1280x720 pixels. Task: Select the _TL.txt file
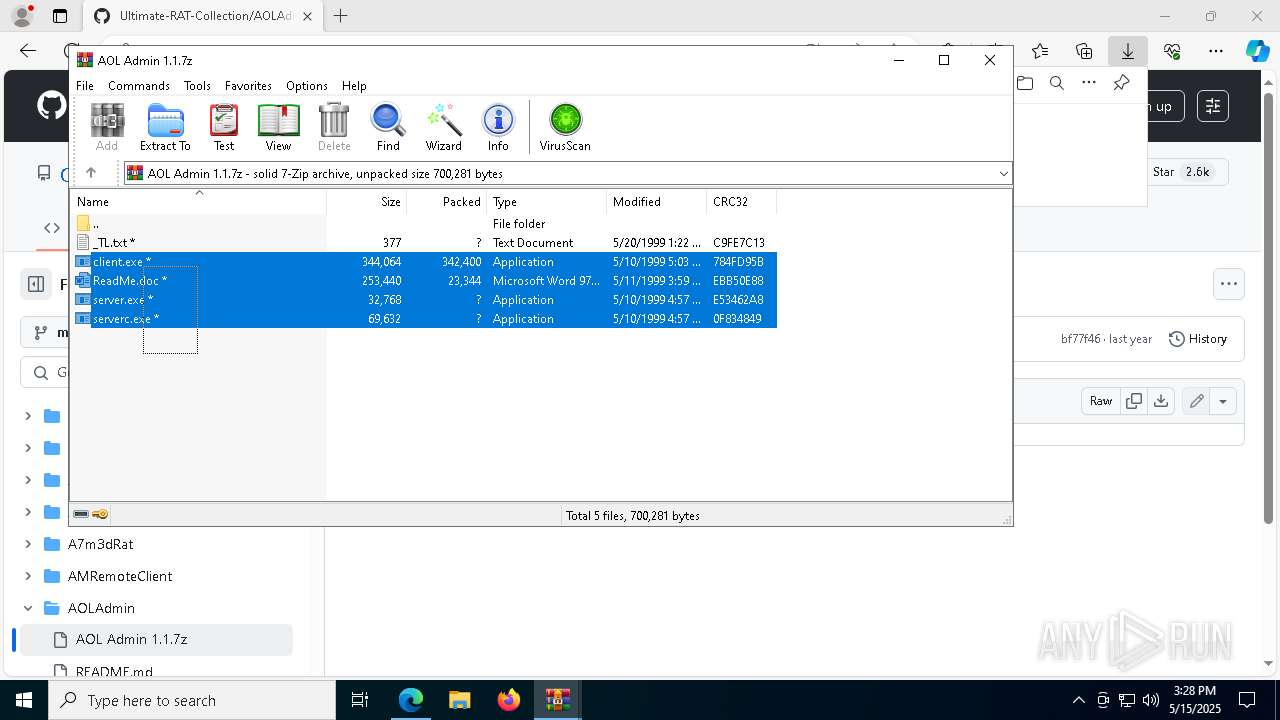click(424, 243)
